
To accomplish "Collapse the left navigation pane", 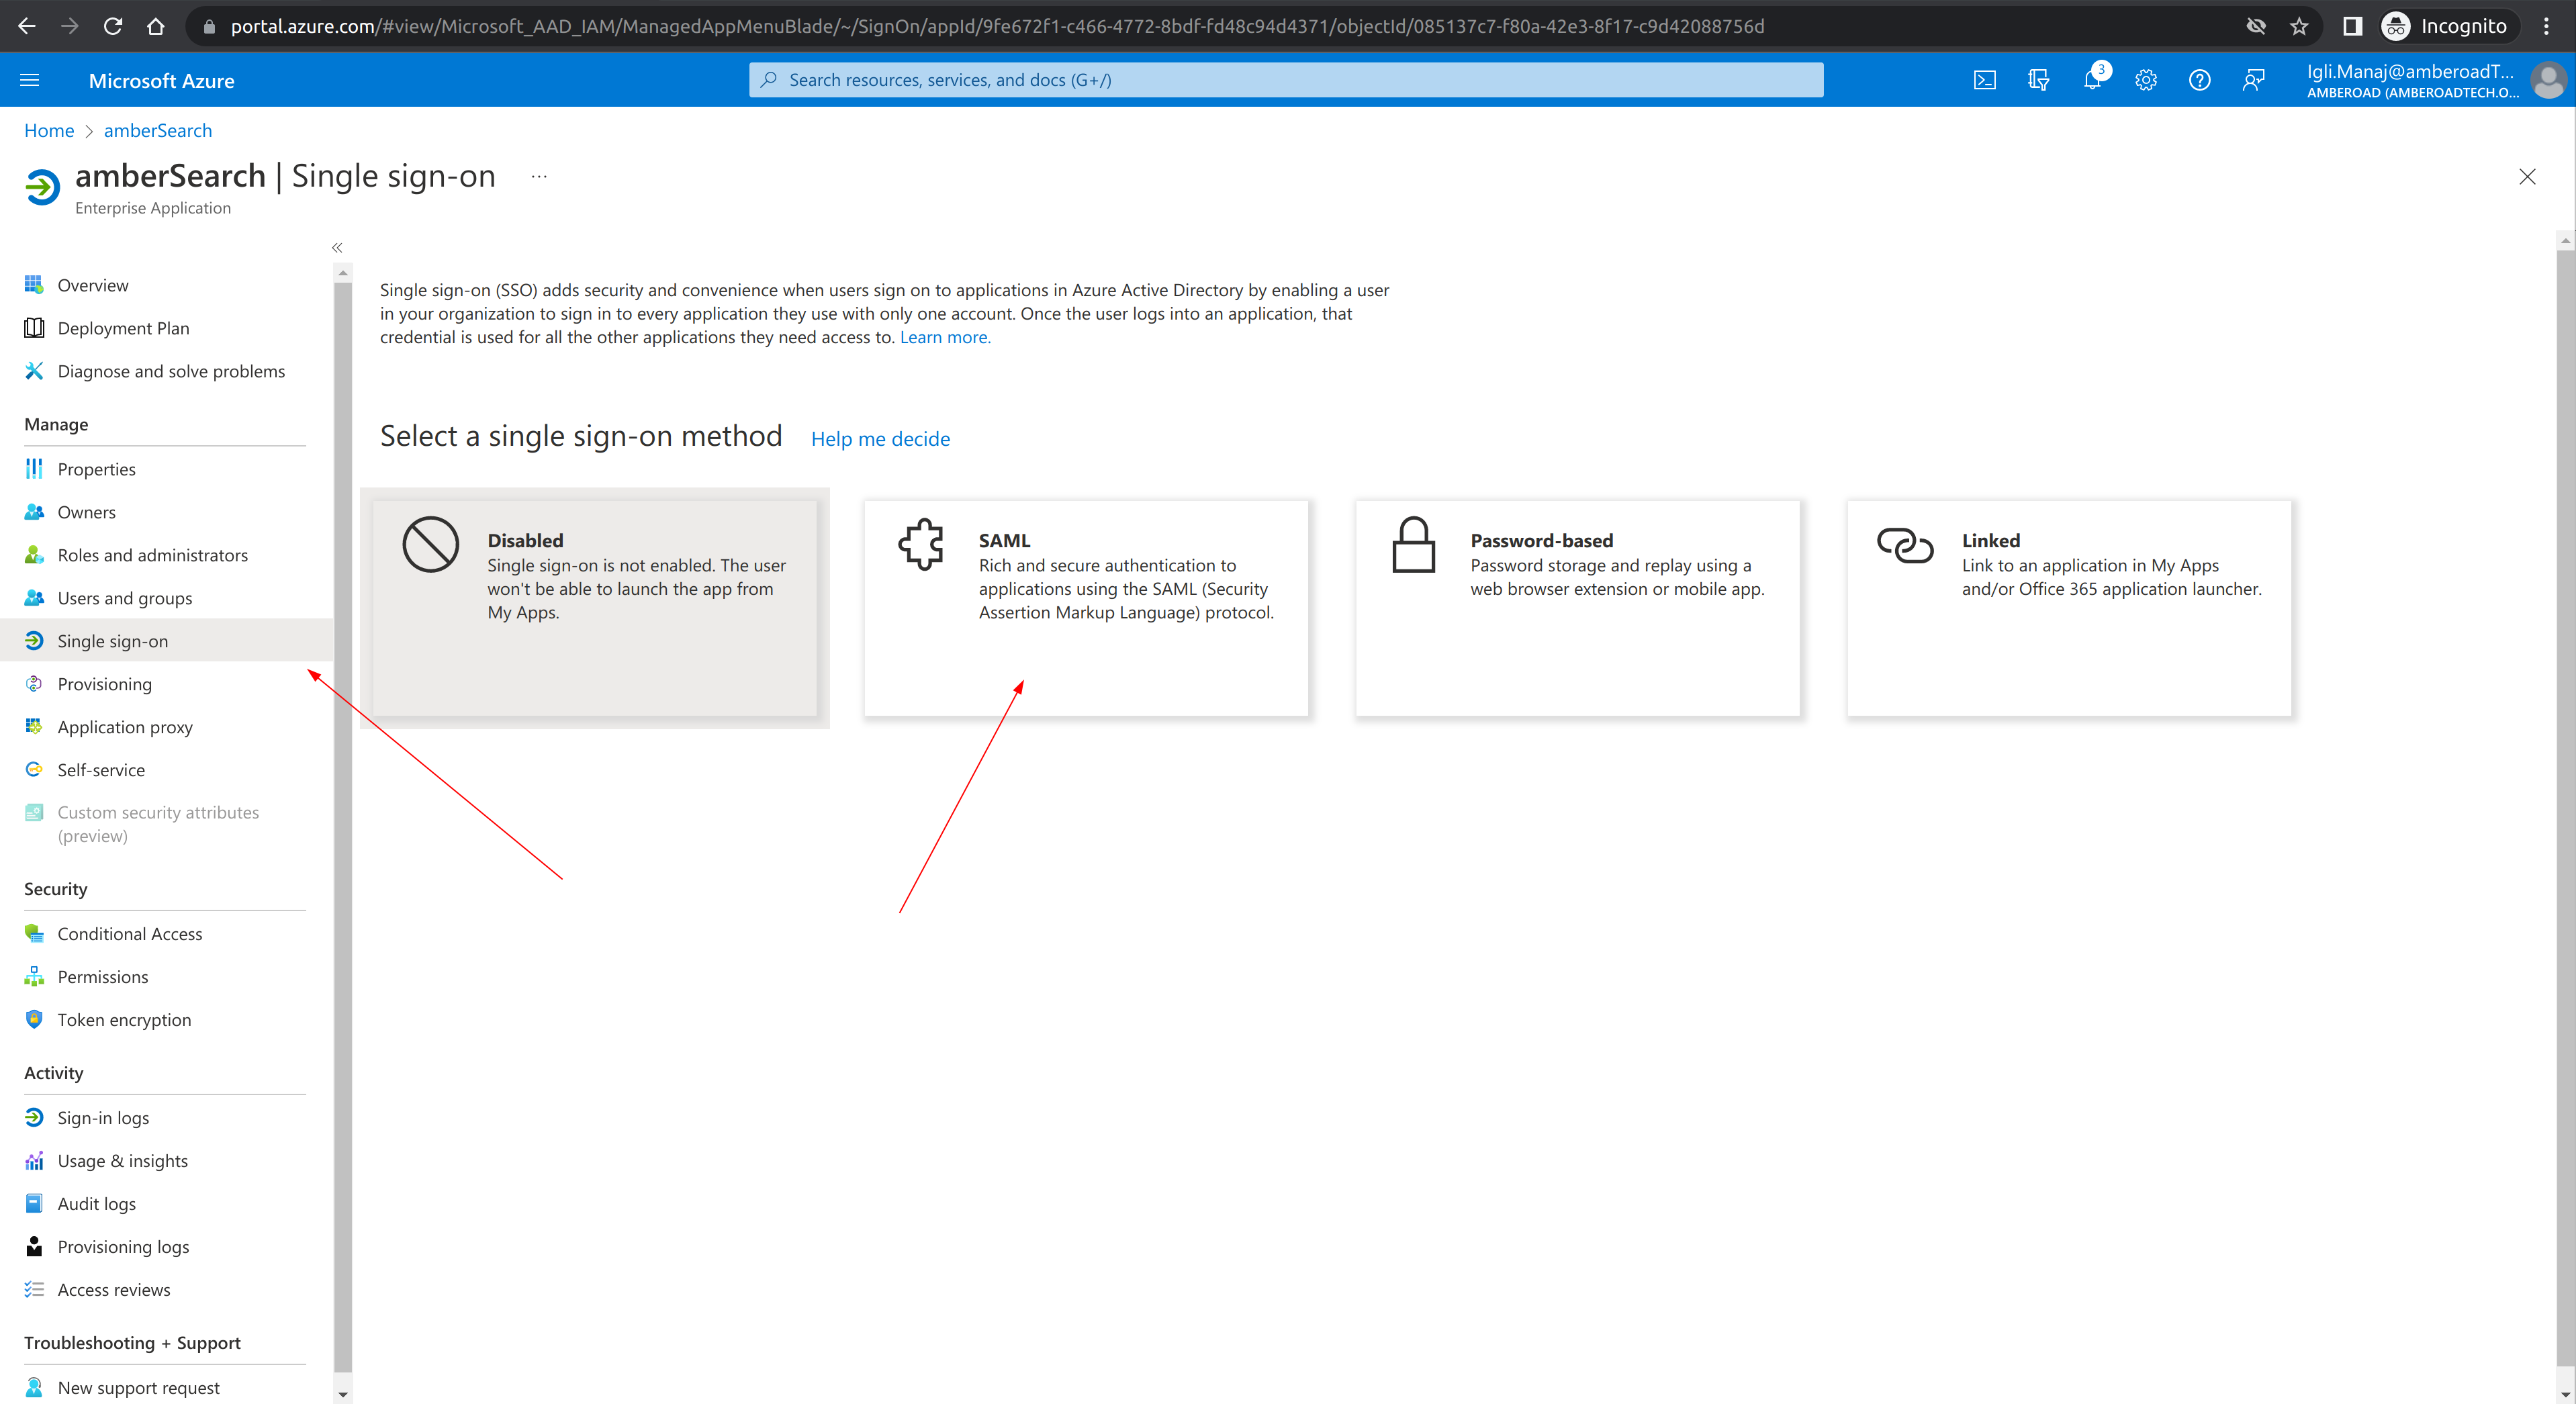I will [337, 247].
